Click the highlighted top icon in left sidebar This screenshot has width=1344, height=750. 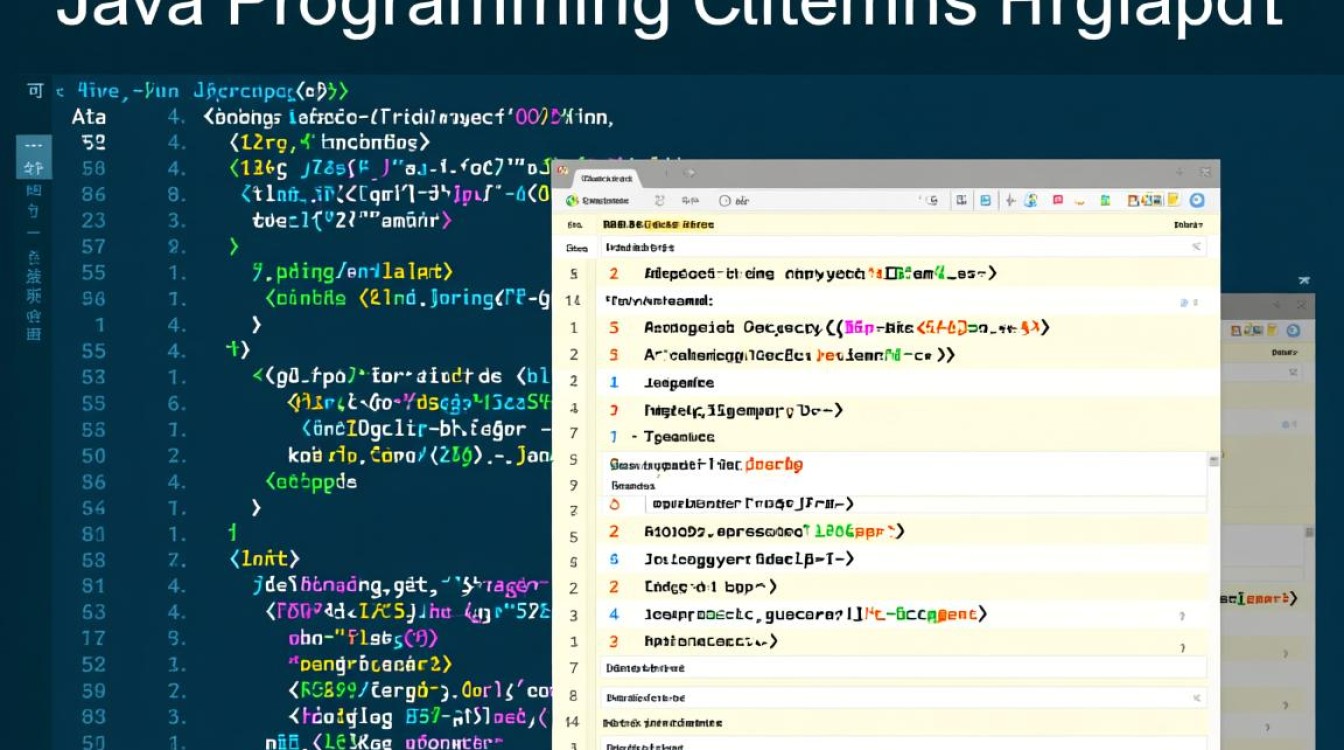click(33, 157)
